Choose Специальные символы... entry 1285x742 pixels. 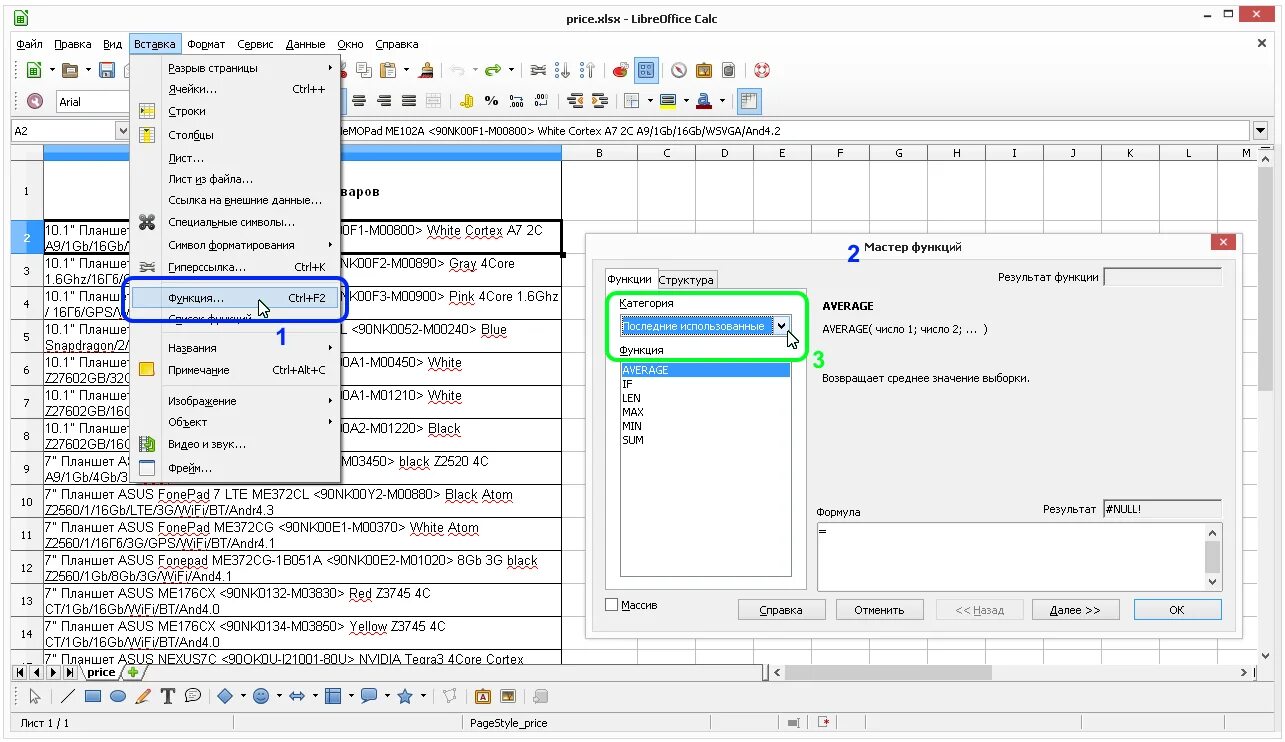pyautogui.click(x=236, y=222)
